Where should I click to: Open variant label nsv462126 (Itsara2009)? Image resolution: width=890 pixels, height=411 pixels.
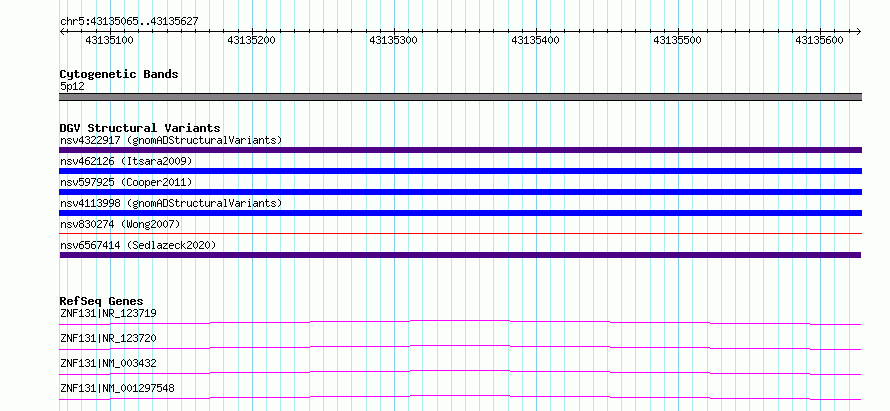pyautogui.click(x=126, y=161)
